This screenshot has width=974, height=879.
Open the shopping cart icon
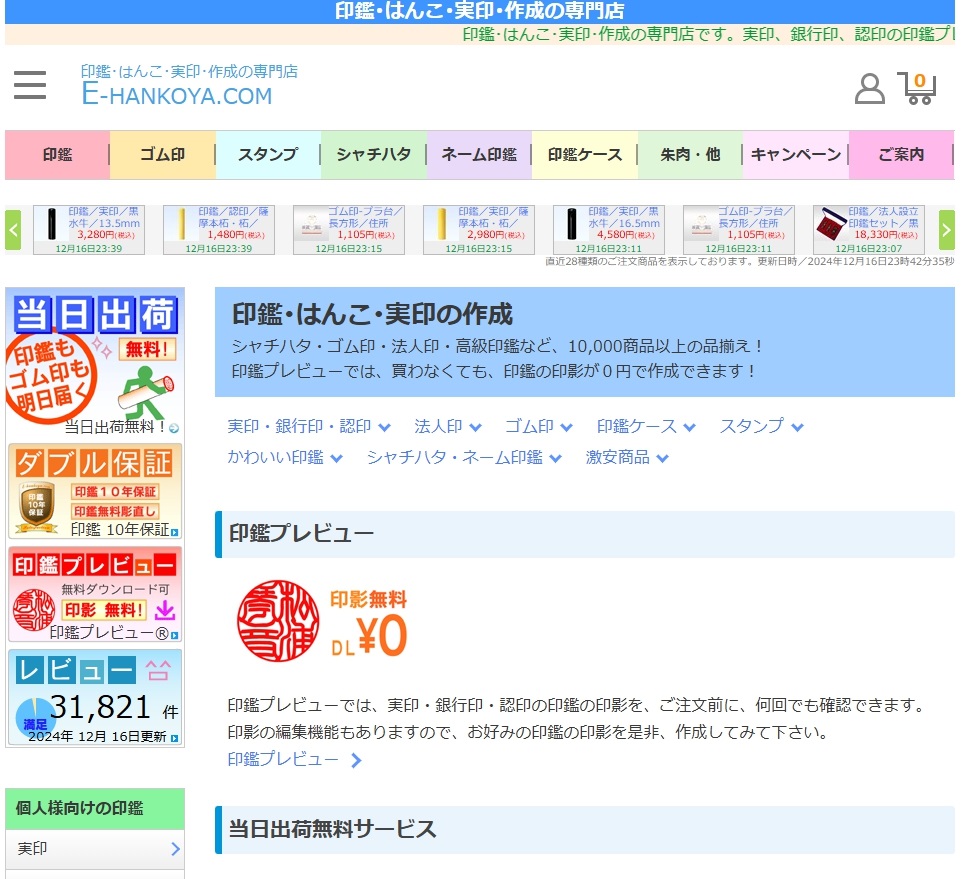pyautogui.click(x=917, y=88)
